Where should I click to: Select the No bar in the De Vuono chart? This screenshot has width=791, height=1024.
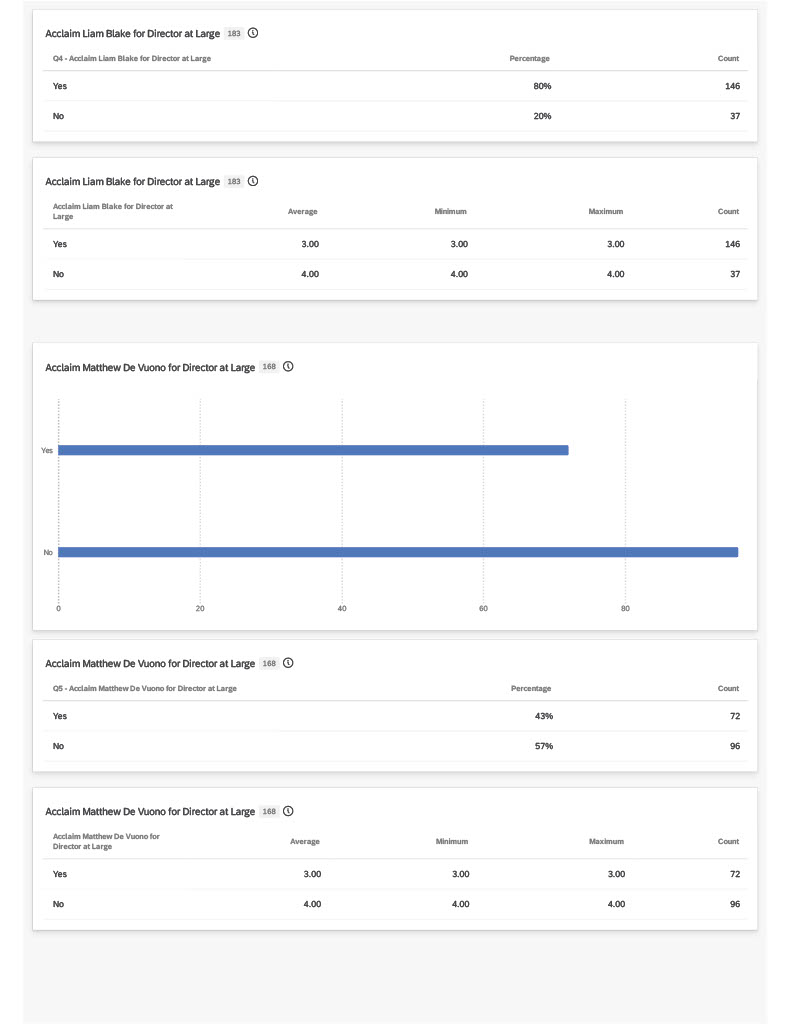pos(398,552)
